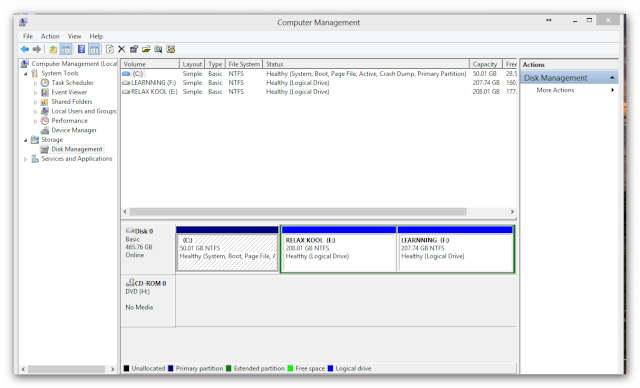Screen dimensions: 640x388
Task: Open the Help question mark icon
Action: click(82, 49)
